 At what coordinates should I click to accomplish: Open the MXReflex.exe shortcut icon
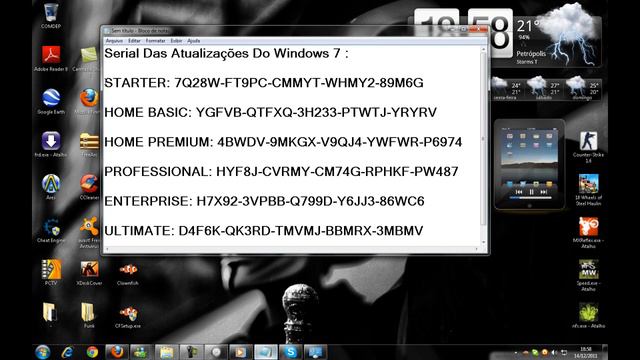point(588,232)
